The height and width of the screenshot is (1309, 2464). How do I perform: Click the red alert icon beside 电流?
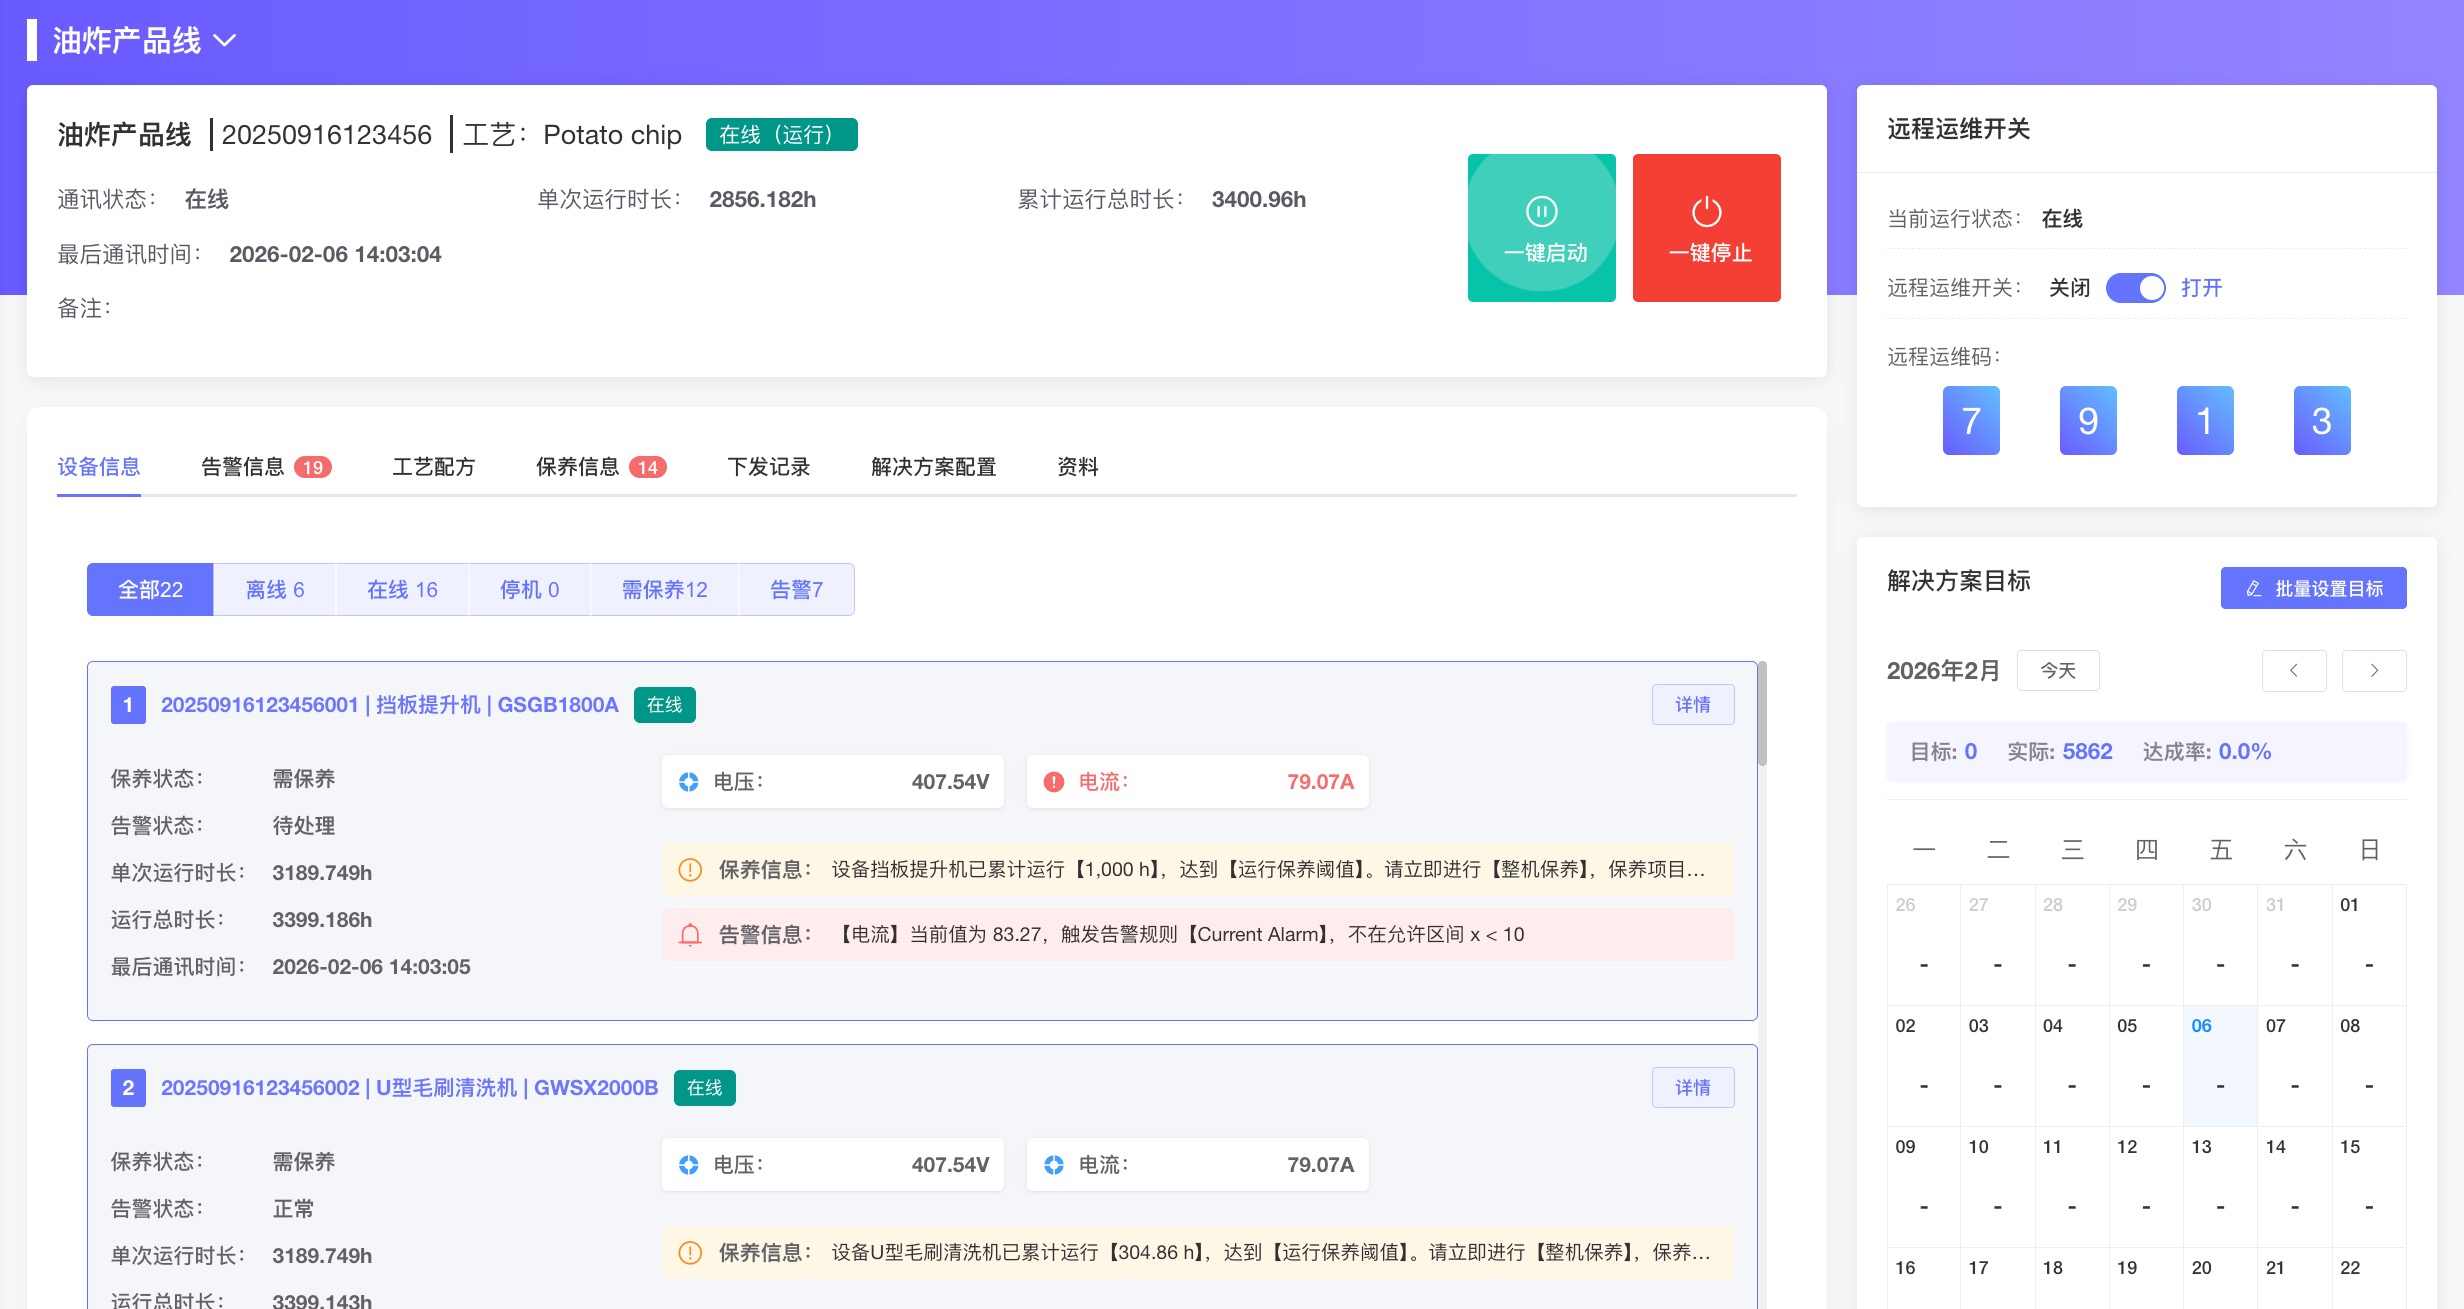pyautogui.click(x=1054, y=782)
